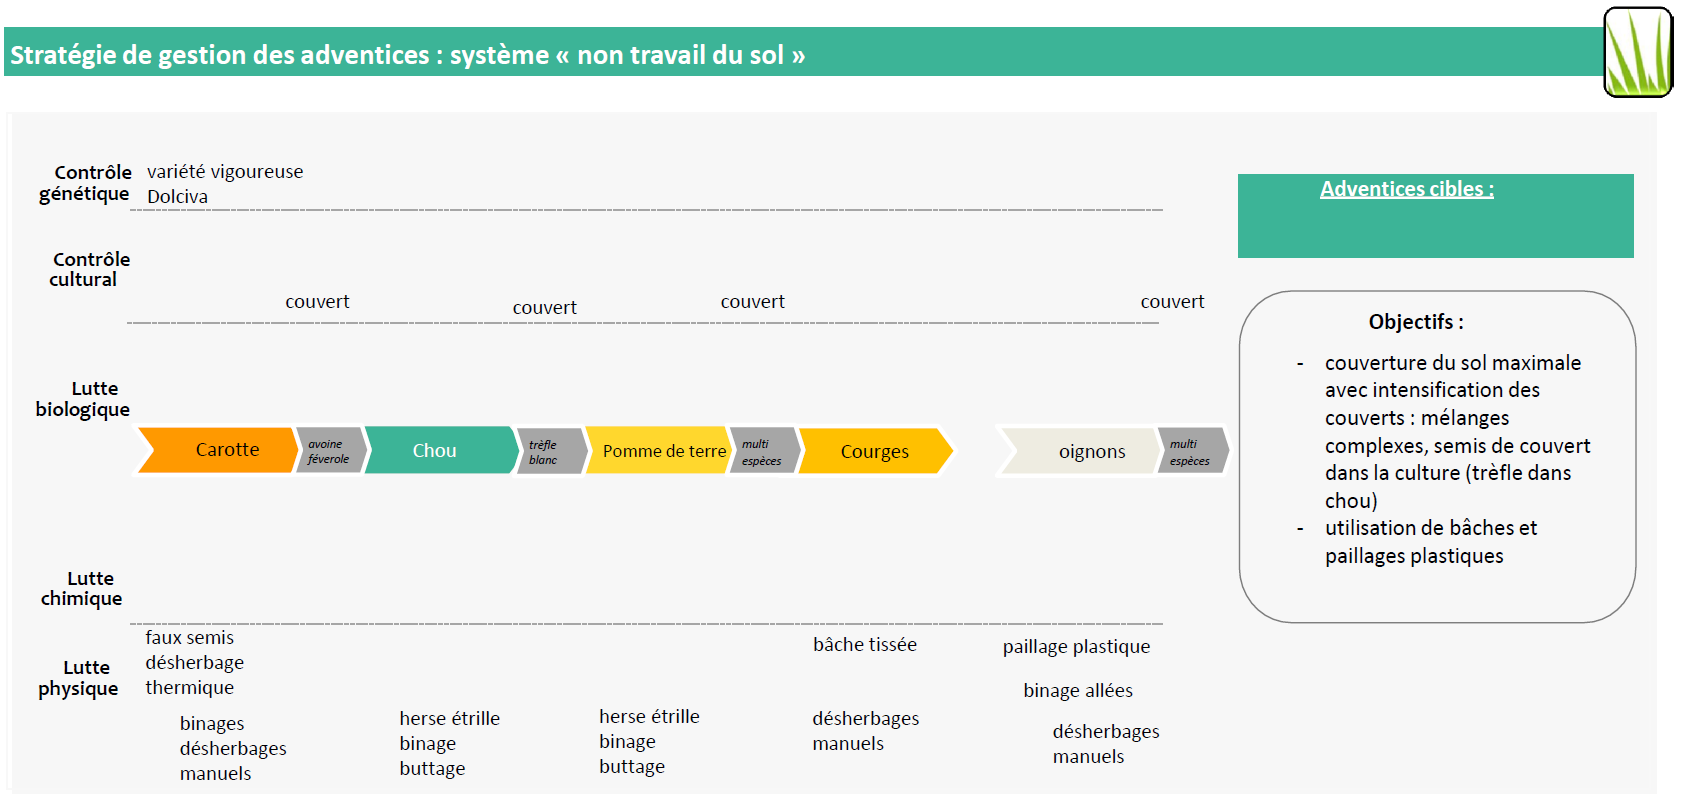Image resolution: width=1682 pixels, height=798 pixels.
Task: Click the 'multi espèces' block after oignons
Action: click(x=1193, y=451)
